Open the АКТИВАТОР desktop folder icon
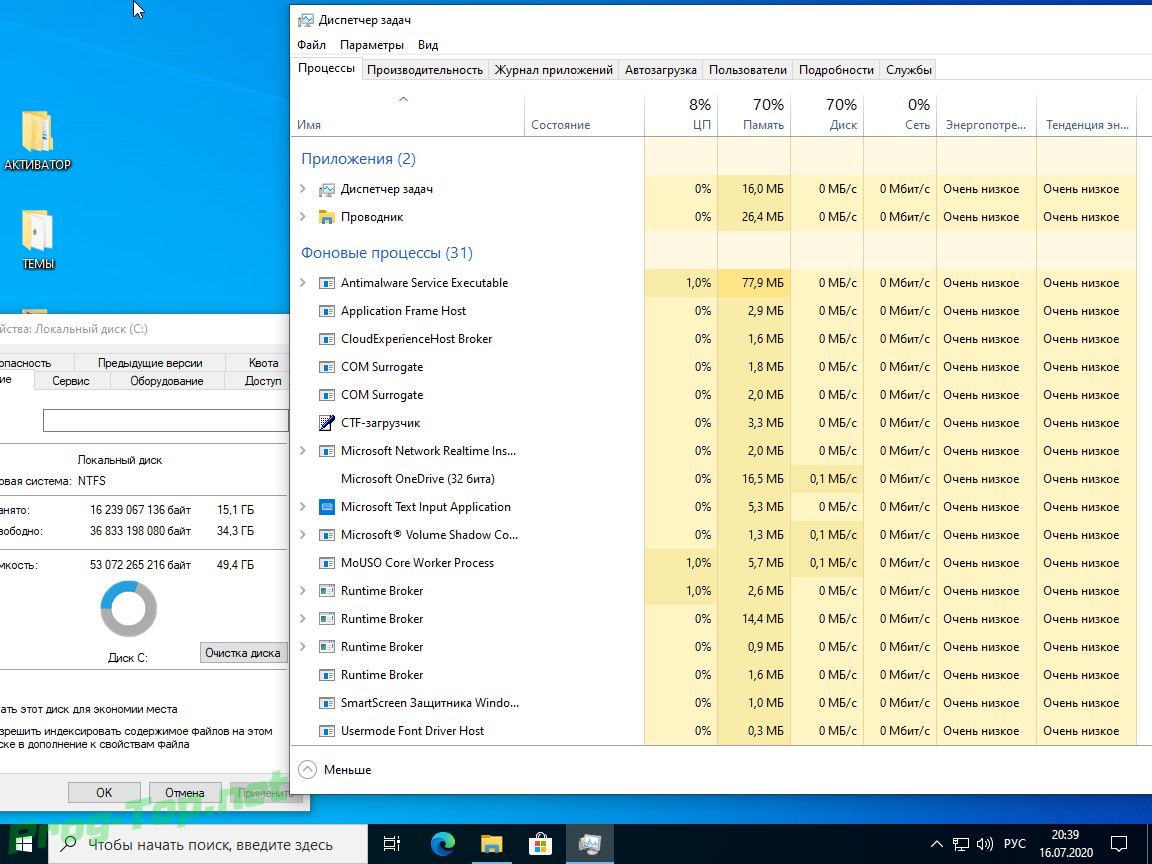The width and height of the screenshot is (1152, 864). pos(37,133)
